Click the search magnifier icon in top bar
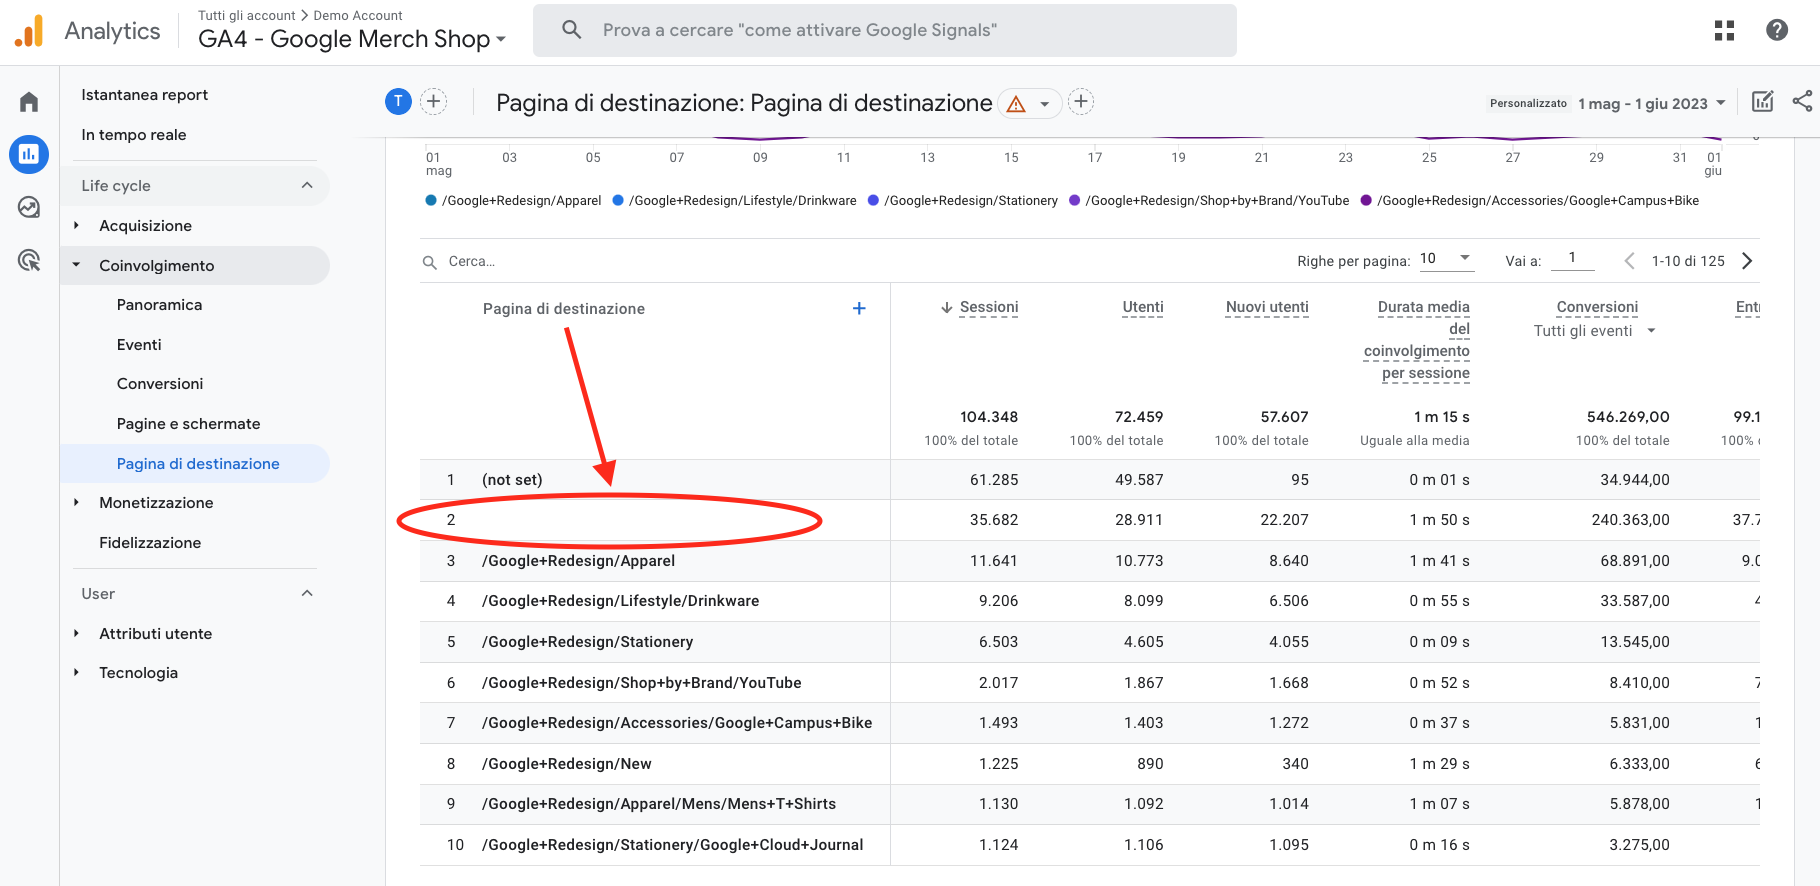1820x886 pixels. point(572,30)
